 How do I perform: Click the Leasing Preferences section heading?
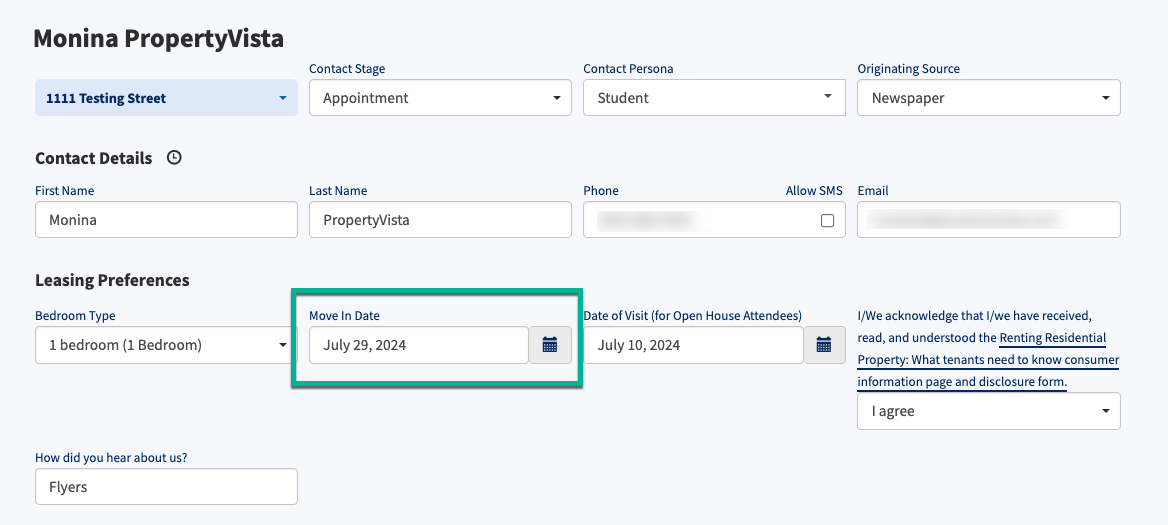(112, 280)
